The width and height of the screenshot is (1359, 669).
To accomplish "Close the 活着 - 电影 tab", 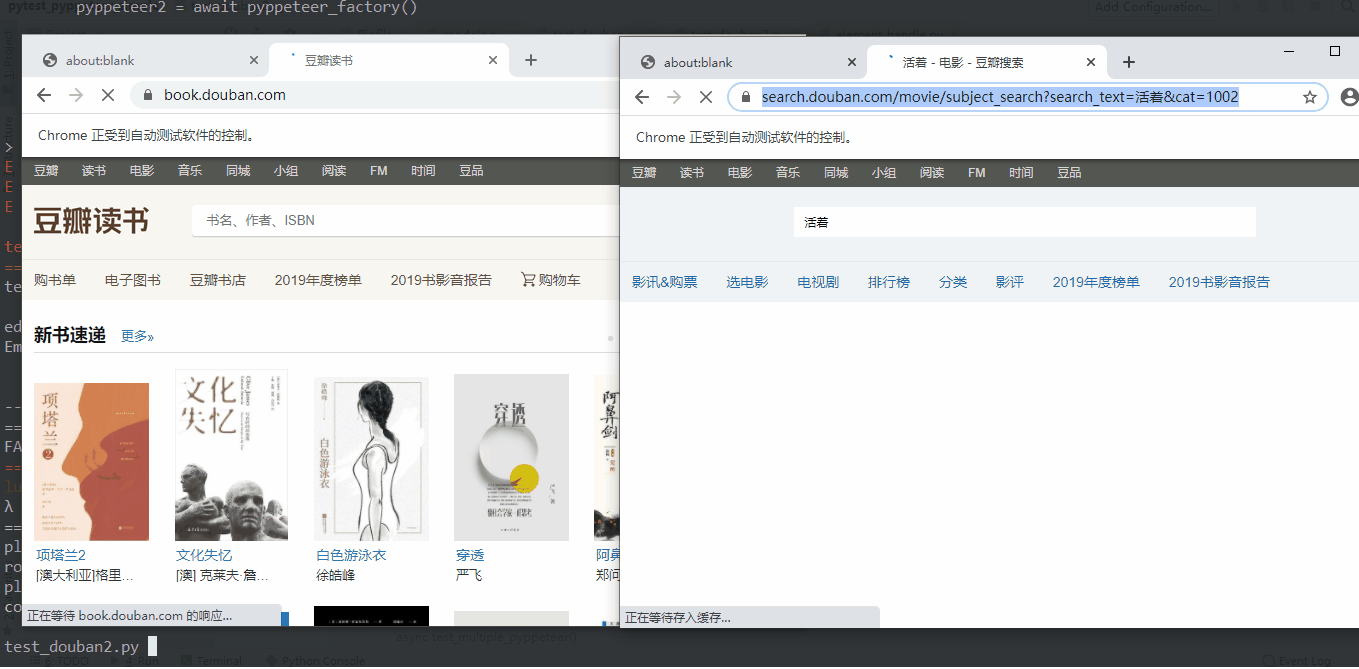I will [1091, 62].
